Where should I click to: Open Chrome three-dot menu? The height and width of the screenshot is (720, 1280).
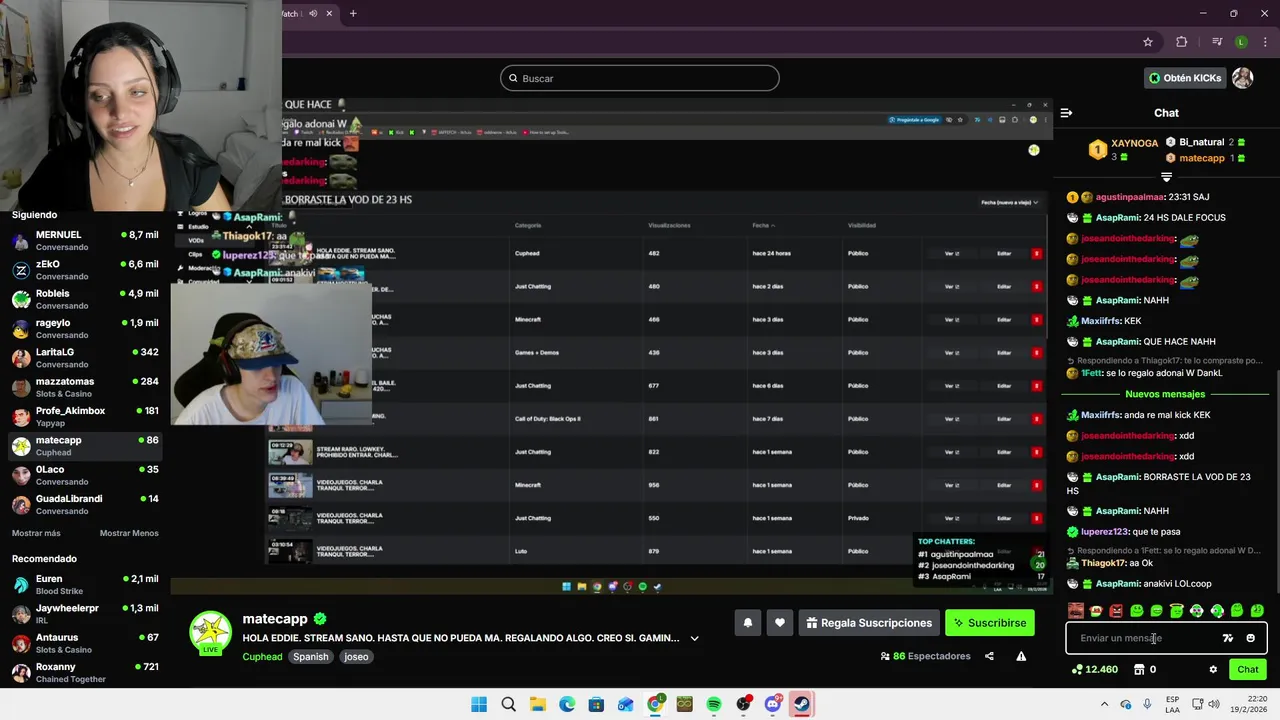[x=1265, y=42]
